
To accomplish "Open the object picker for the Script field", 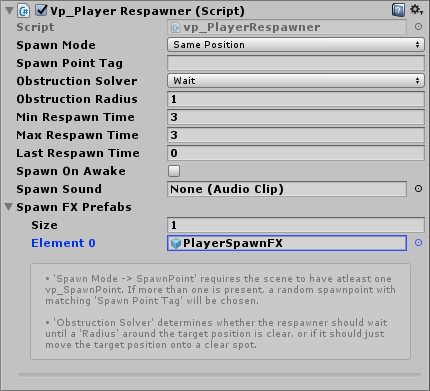I will click(x=418, y=27).
